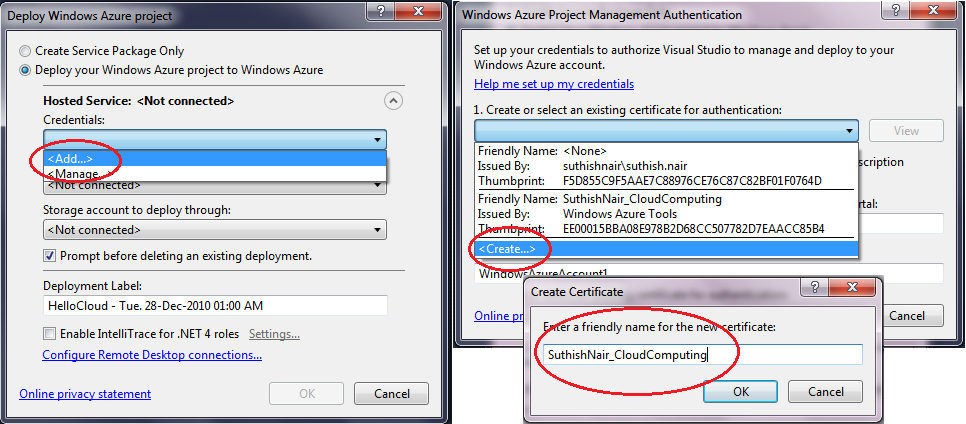Click OK in Create Certificate dialog

(x=741, y=391)
